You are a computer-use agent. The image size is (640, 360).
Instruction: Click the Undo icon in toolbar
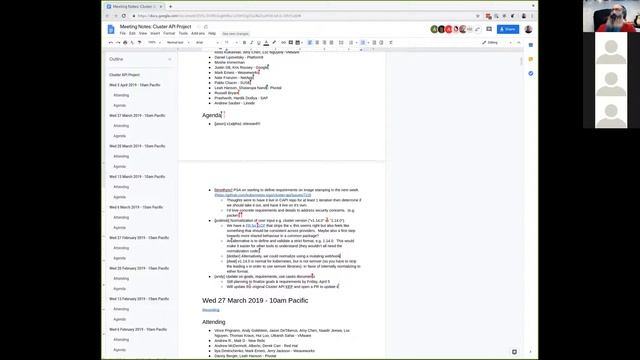pos(111,42)
